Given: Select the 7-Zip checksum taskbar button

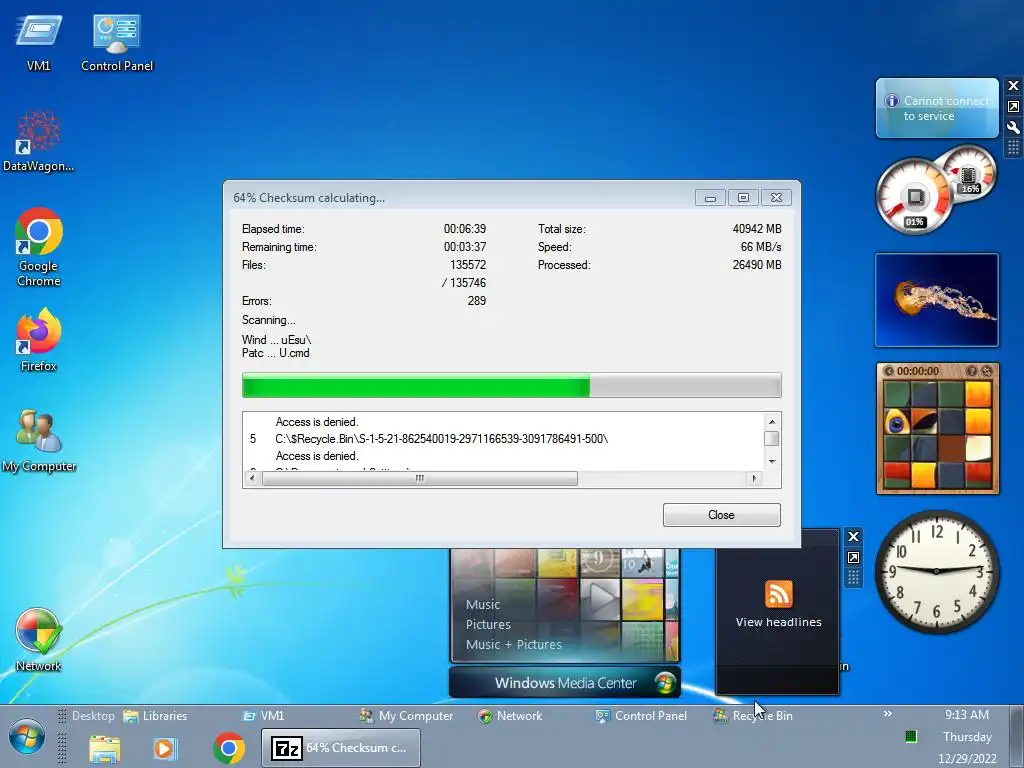Looking at the screenshot, I should tap(341, 748).
